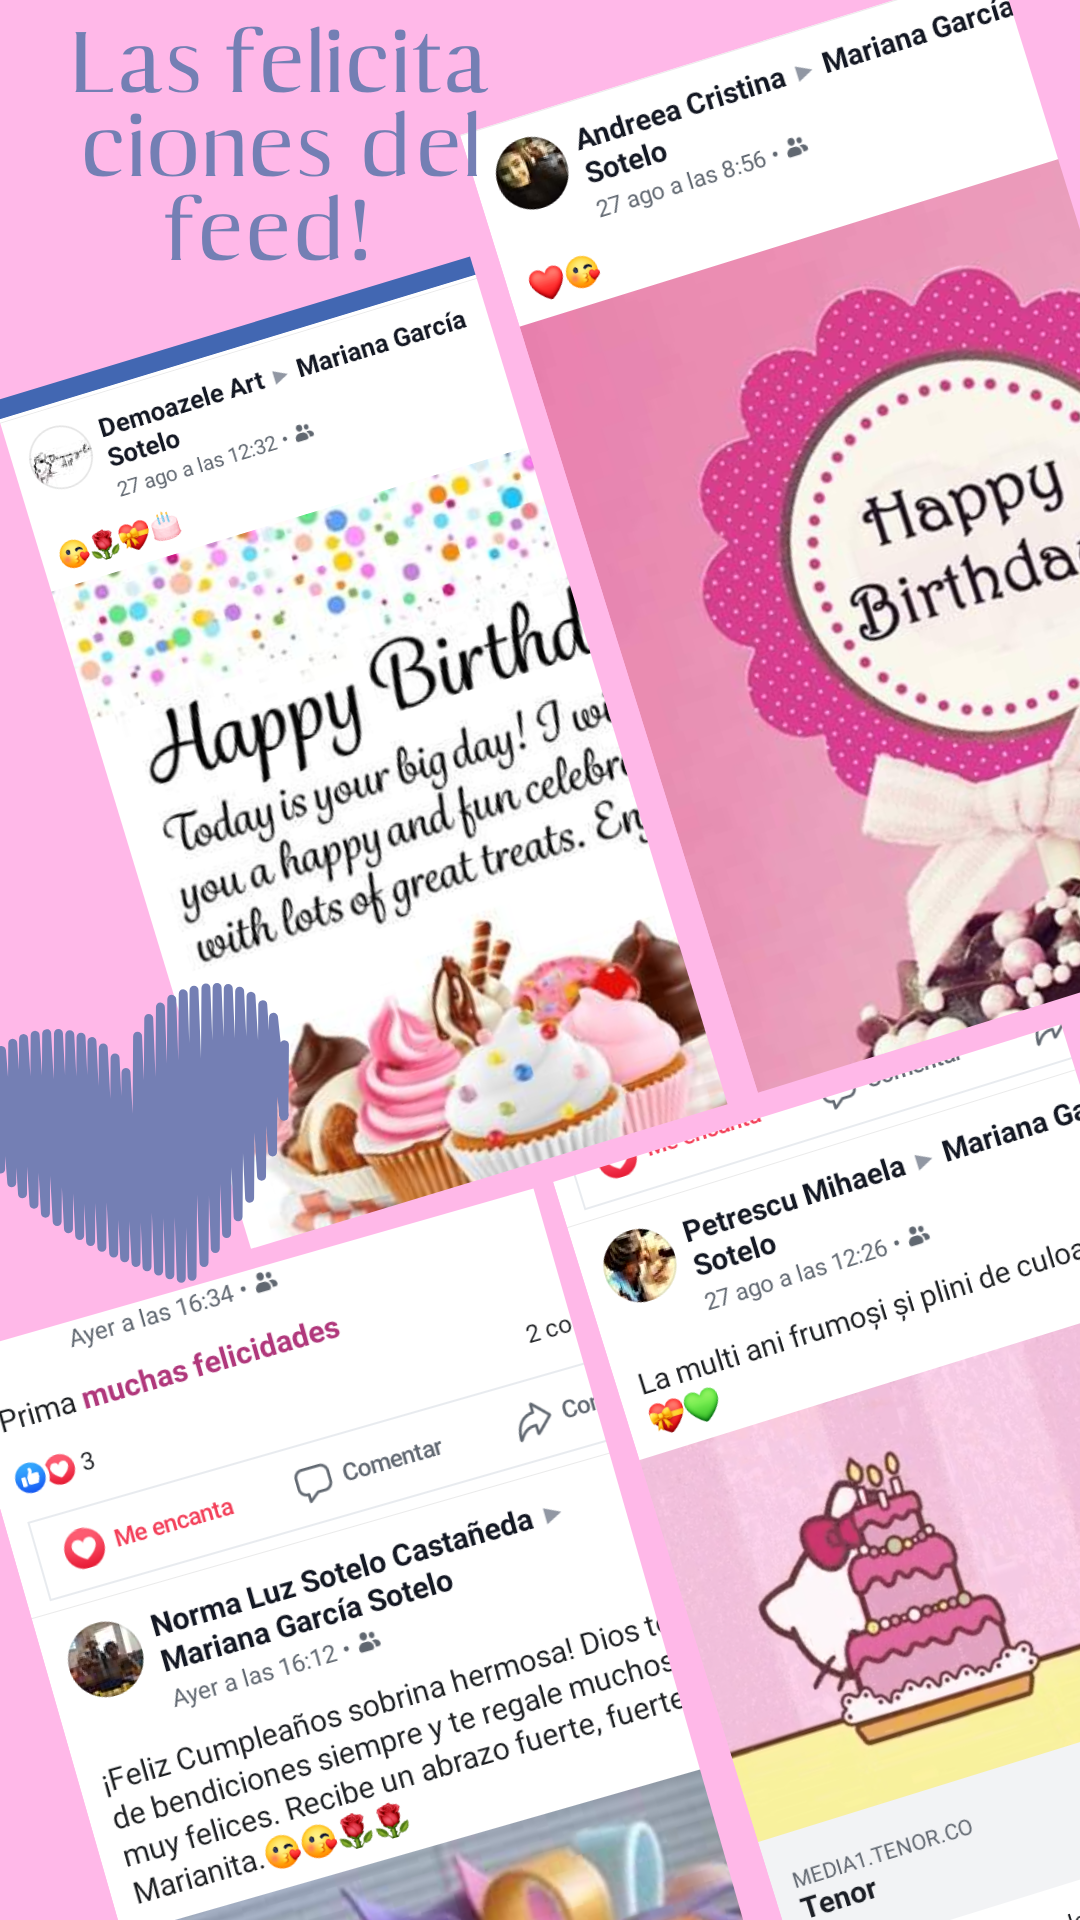Open the Andreea Cristina profile name link
Viewport: 1080px width, 1920px height.
coord(682,109)
